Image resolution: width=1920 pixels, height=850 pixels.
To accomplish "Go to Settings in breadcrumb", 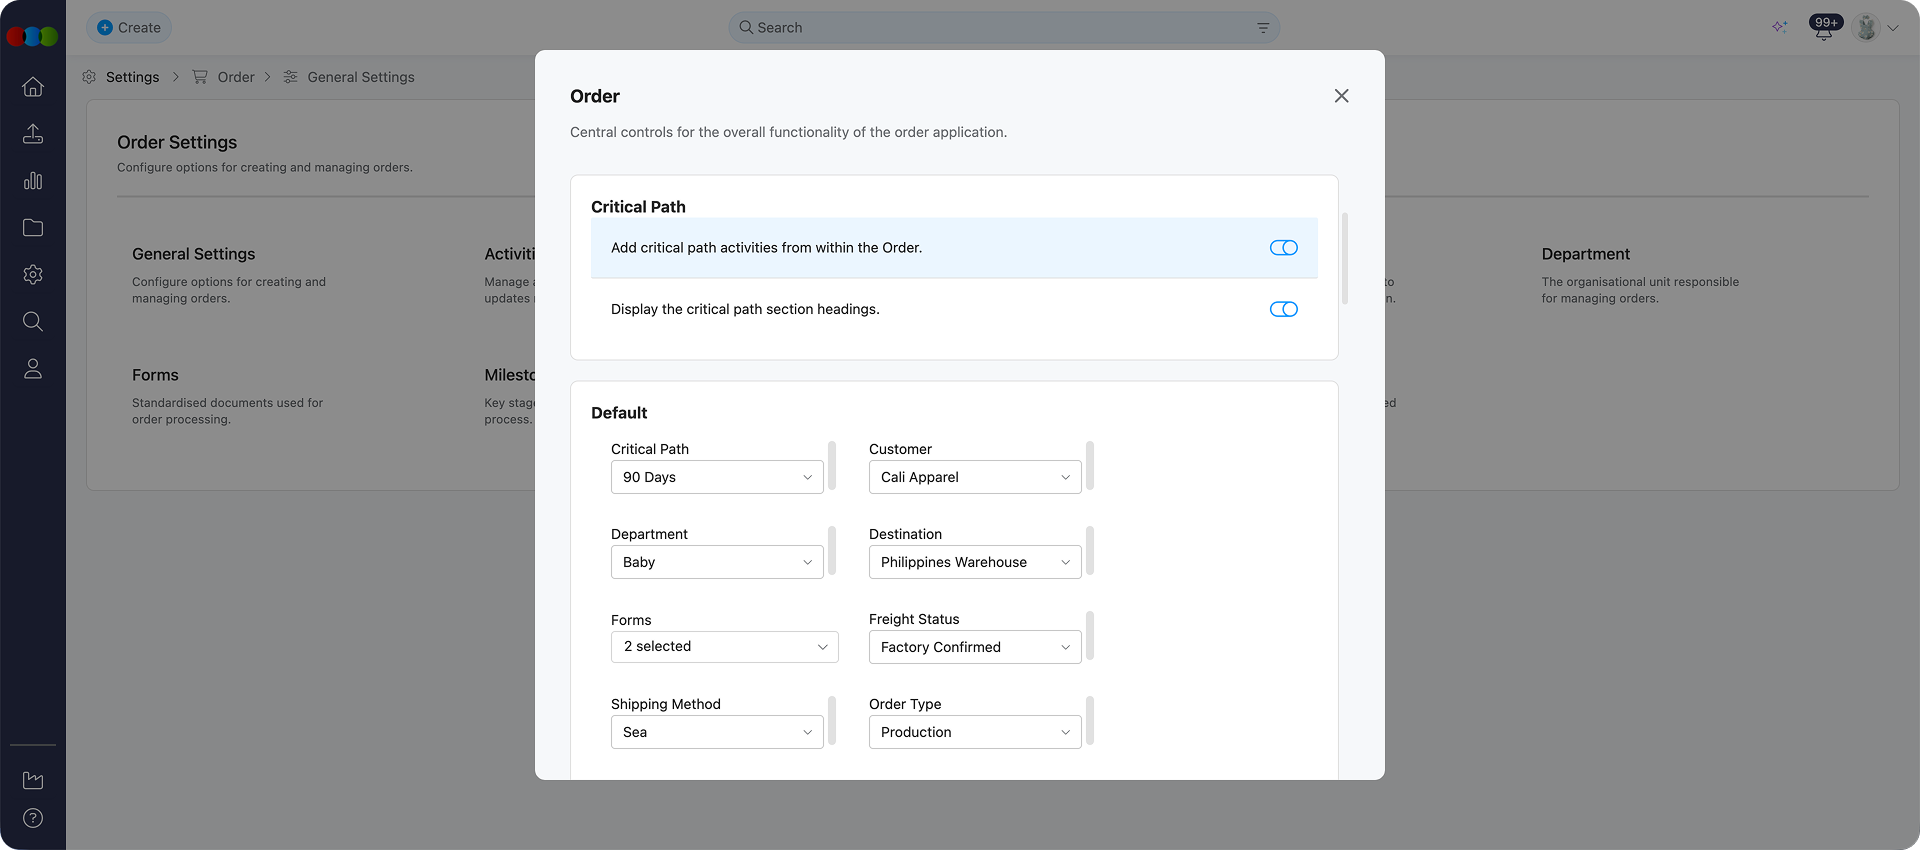I will pos(132,77).
